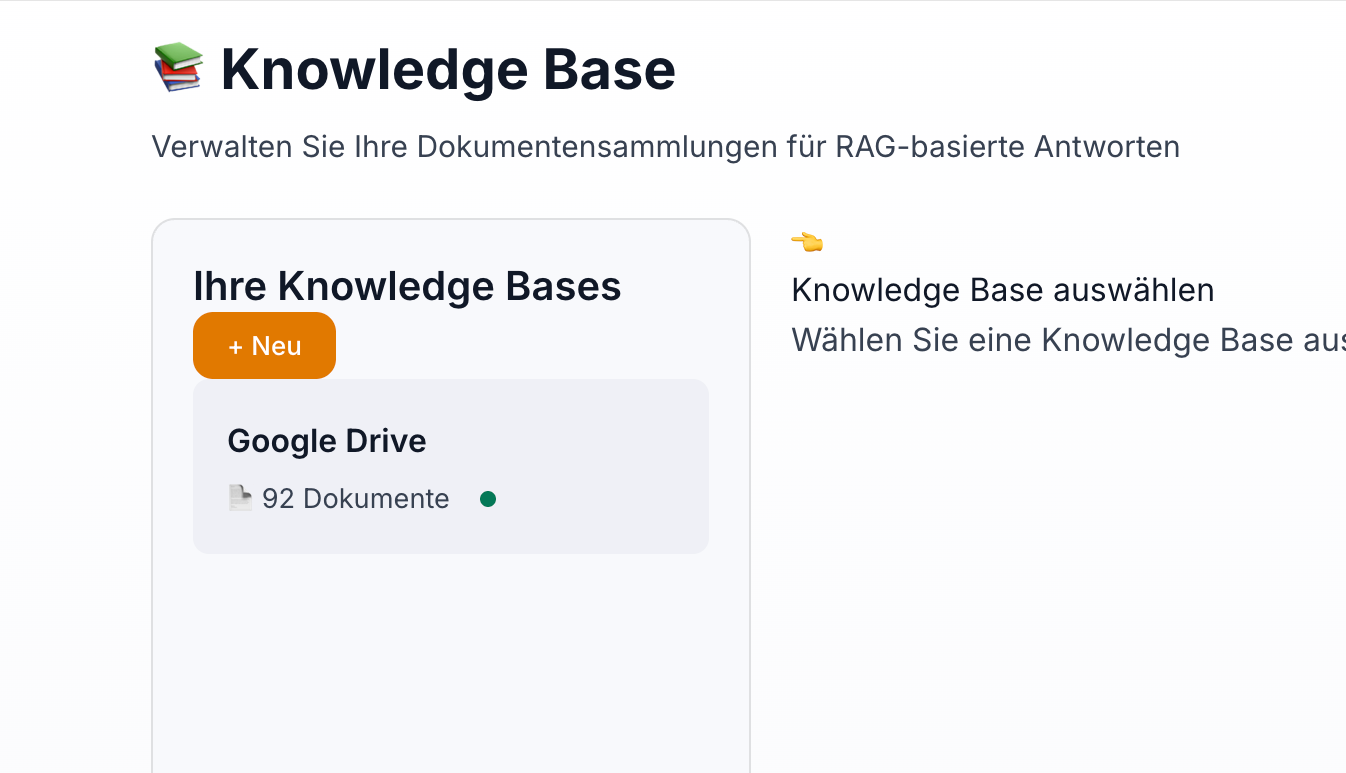Click the word 'Neu' on the orange button

pos(277,347)
